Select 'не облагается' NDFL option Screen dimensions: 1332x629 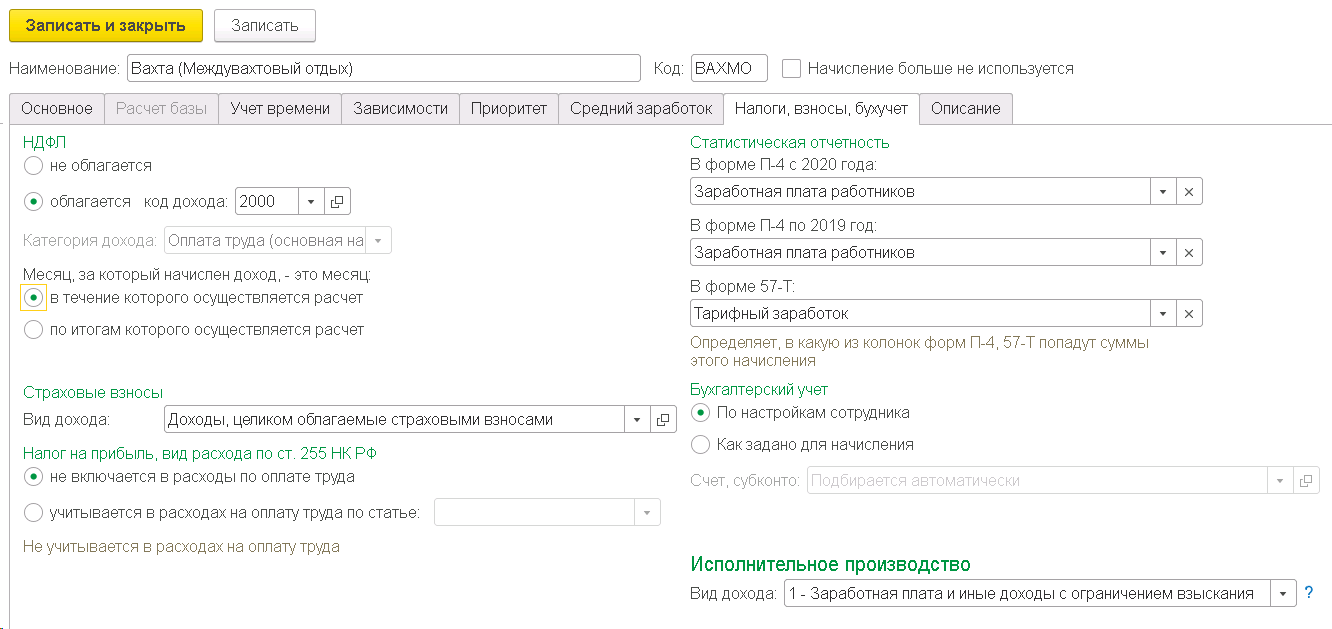point(33,166)
